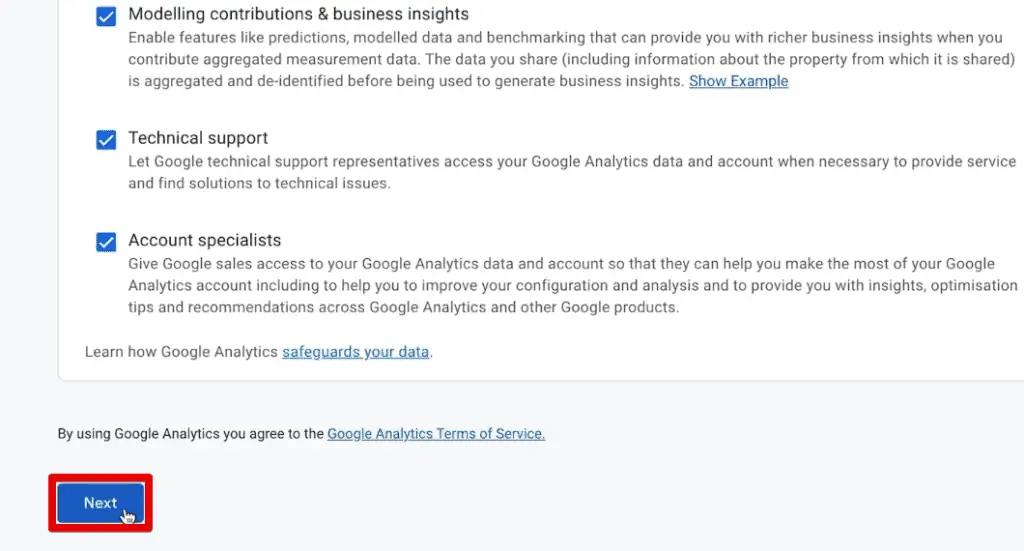Open the Show Example link
Screen dimensions: 1024x551
coord(738,81)
